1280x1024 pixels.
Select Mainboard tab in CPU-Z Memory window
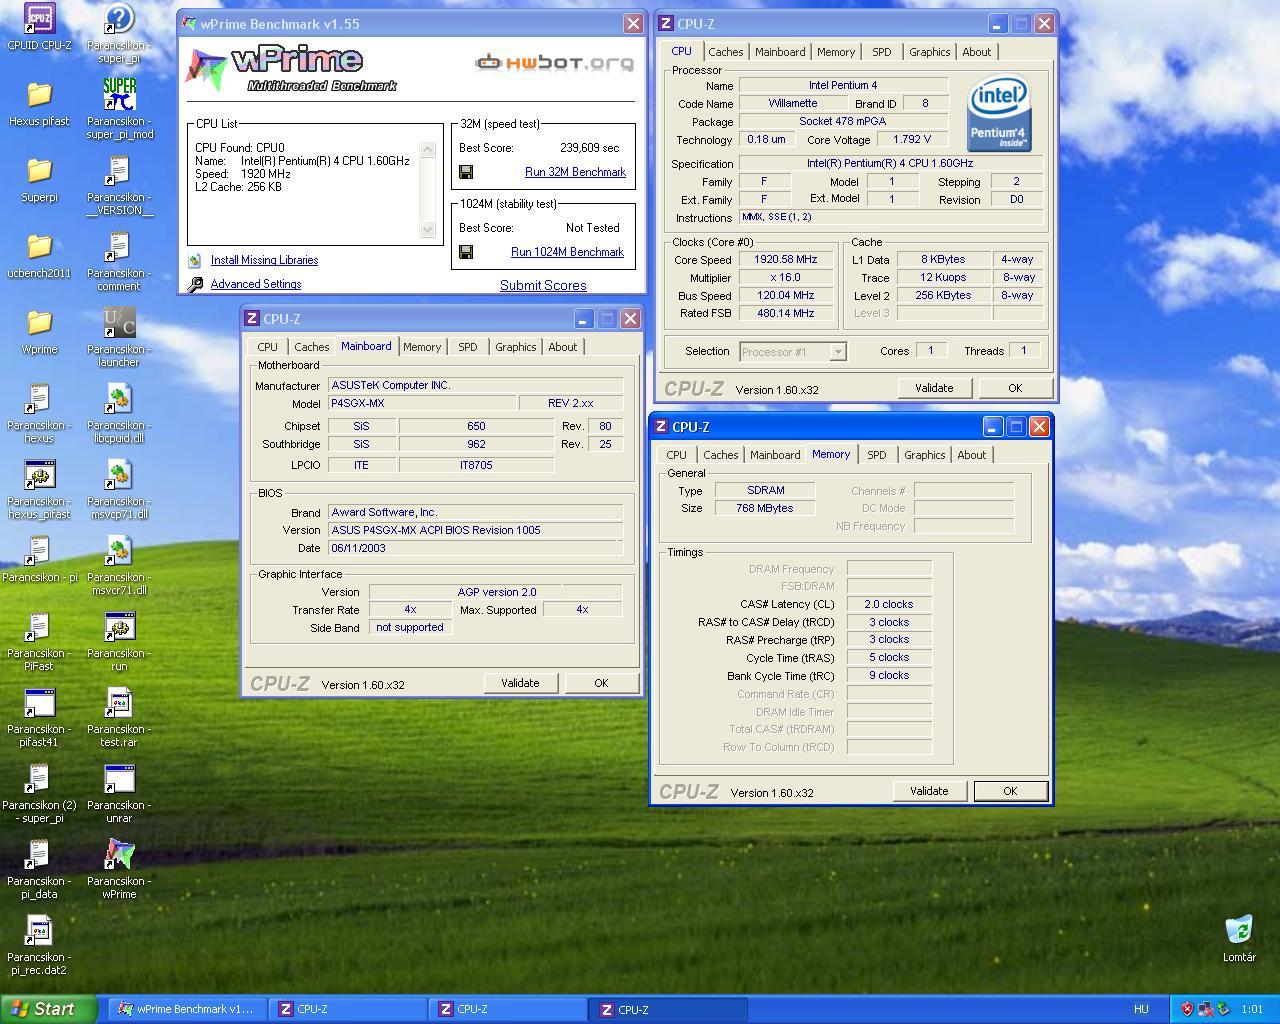click(x=775, y=455)
